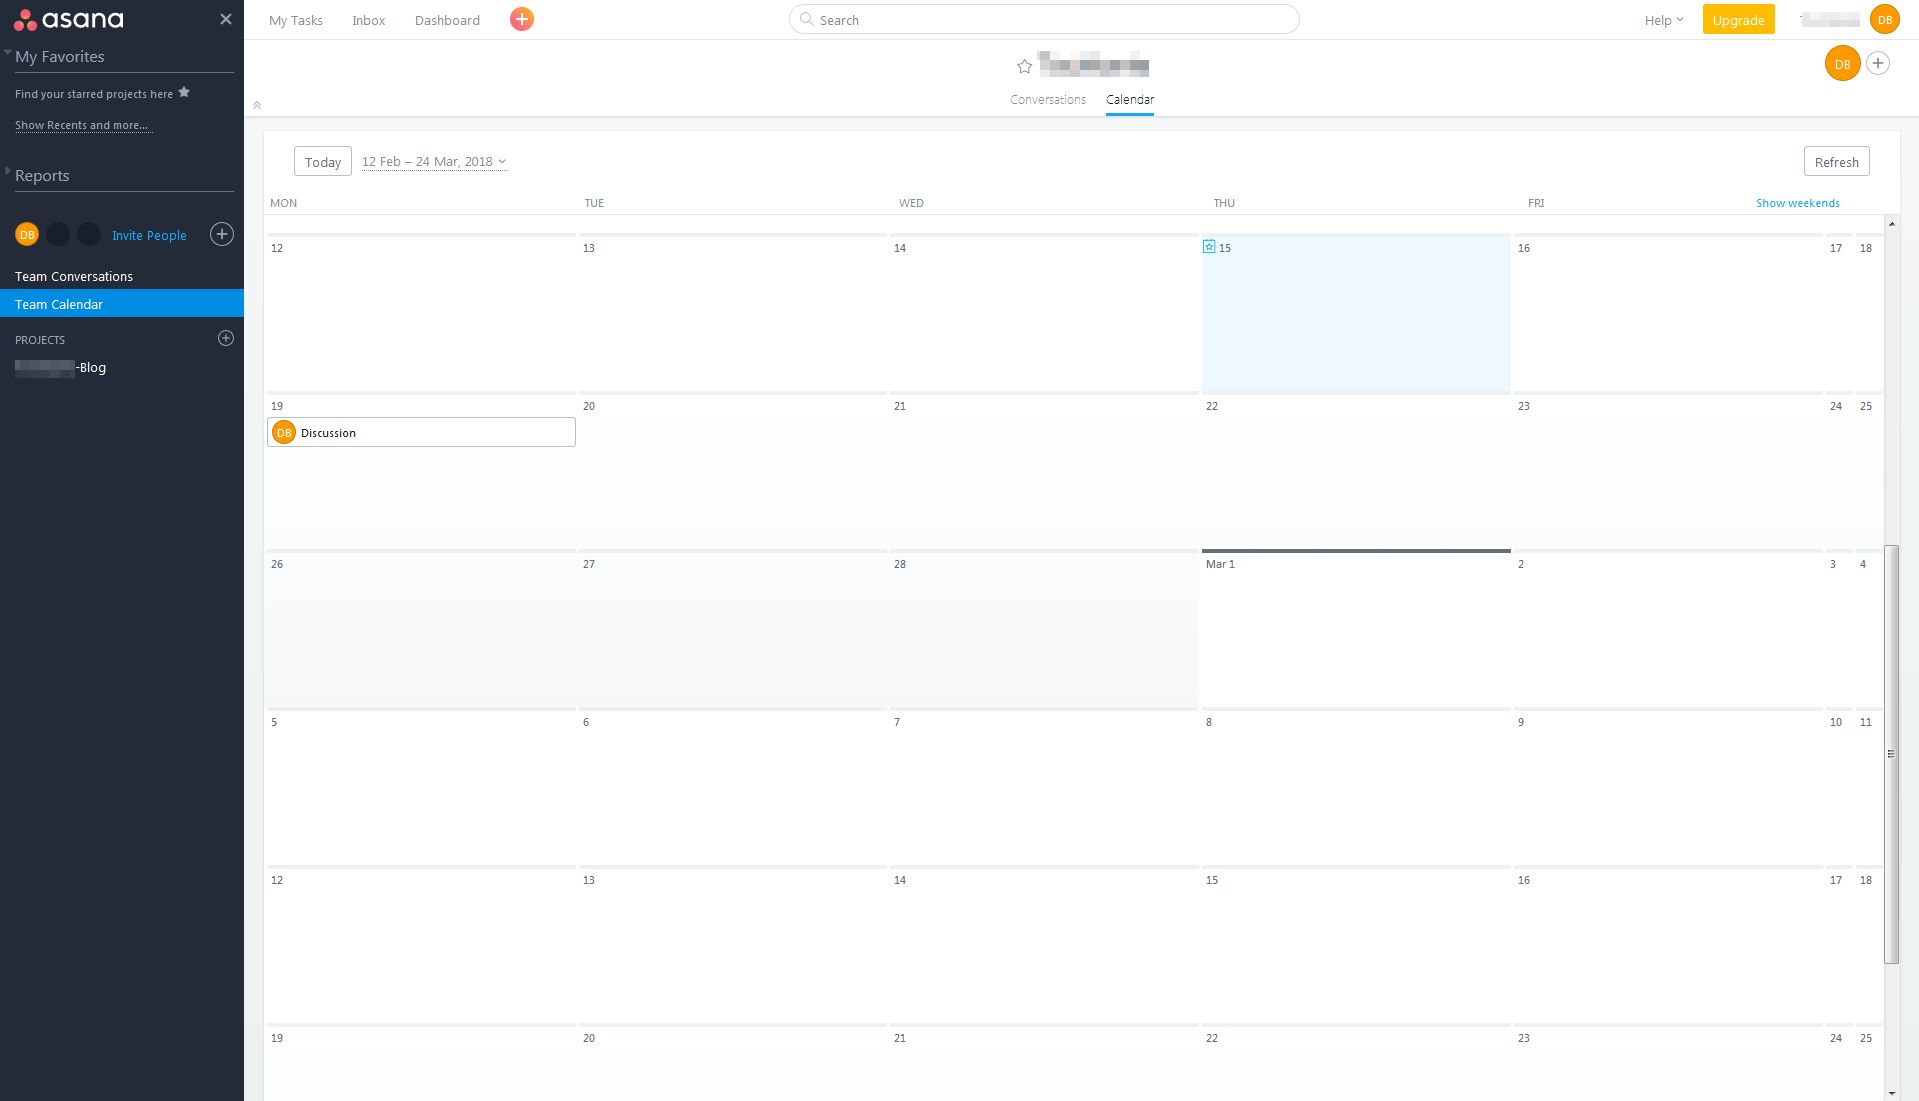Select the Calendar tab
Viewport: 1919px width, 1101px height.
click(1130, 99)
